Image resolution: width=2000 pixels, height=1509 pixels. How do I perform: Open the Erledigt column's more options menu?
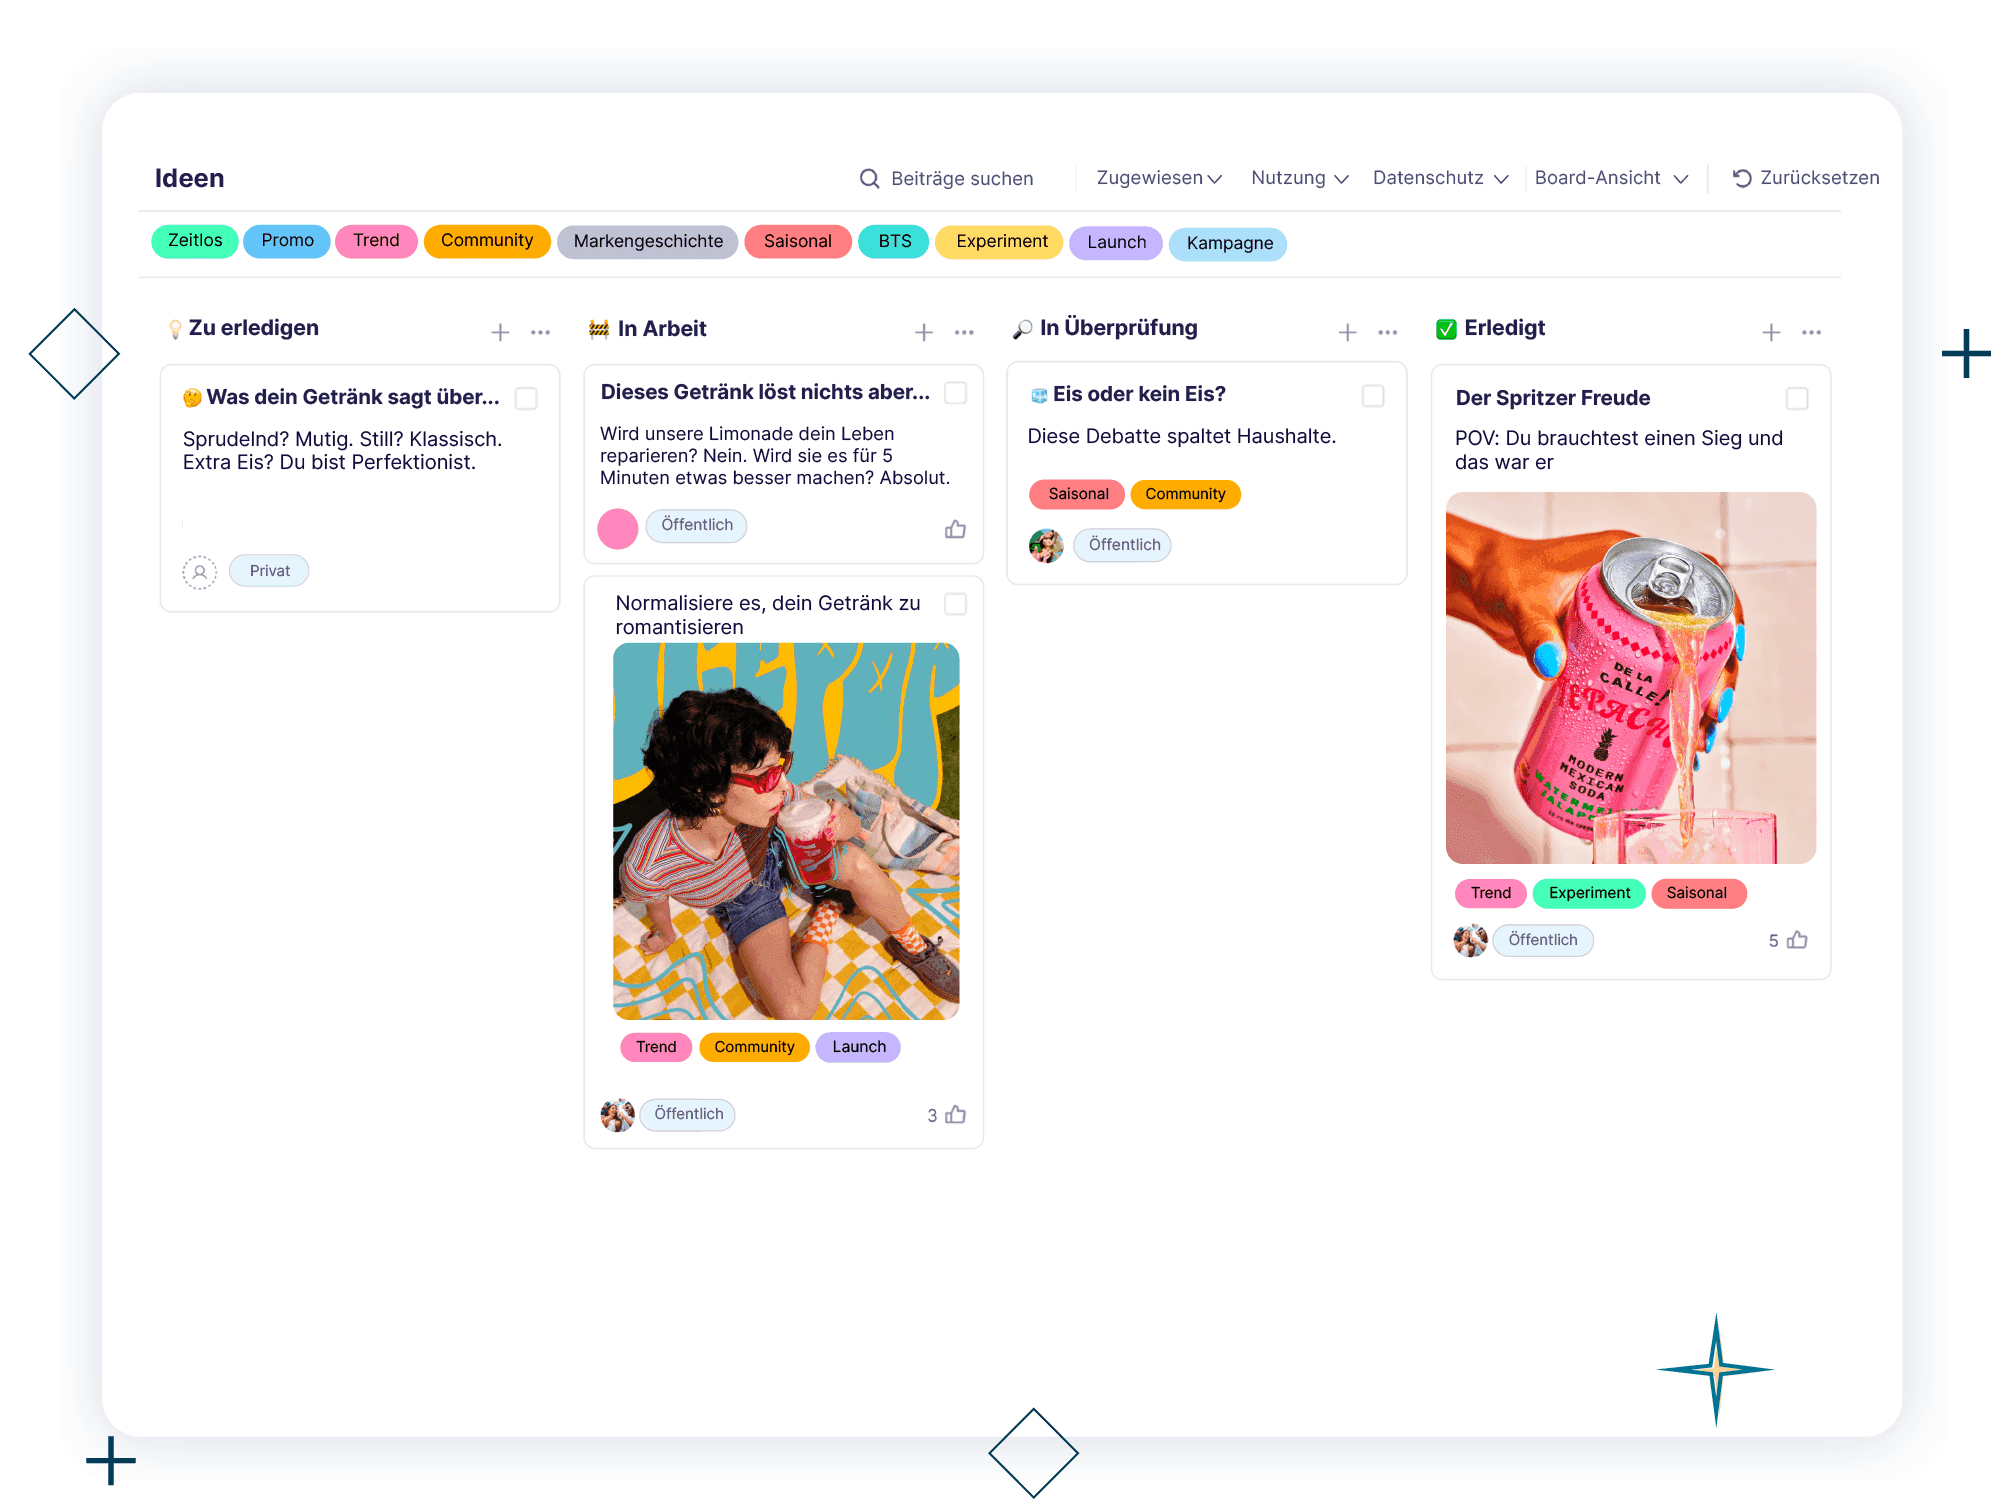pos(1811,332)
